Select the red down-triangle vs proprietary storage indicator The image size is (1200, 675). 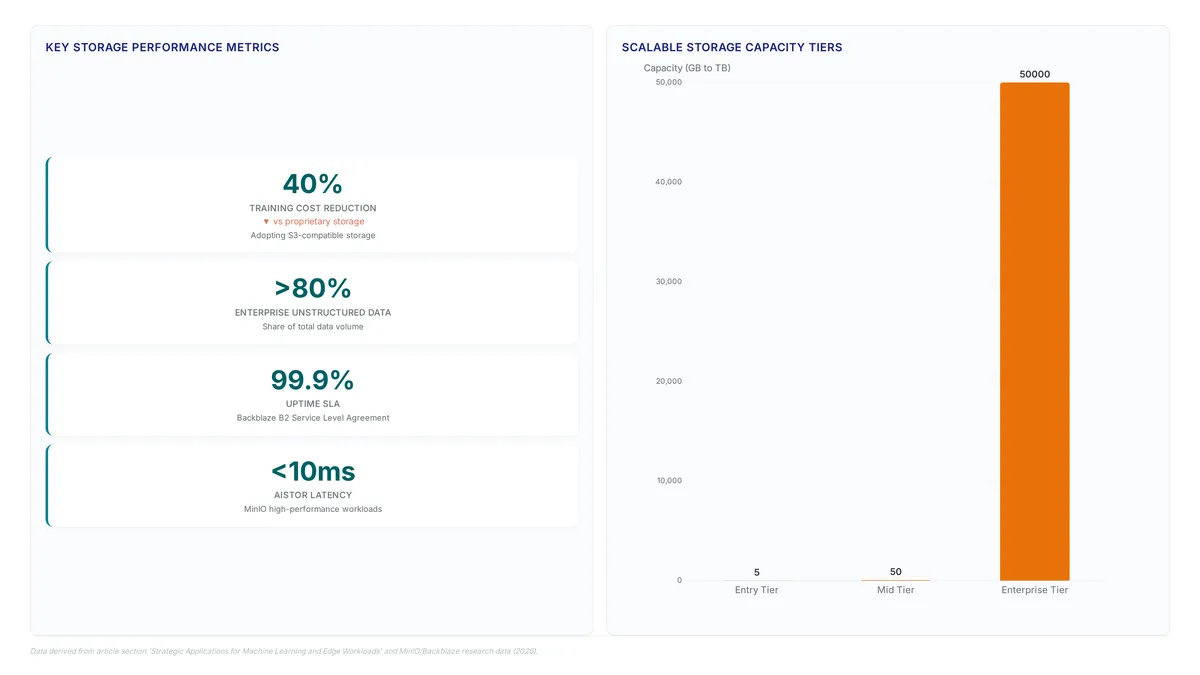(x=313, y=222)
